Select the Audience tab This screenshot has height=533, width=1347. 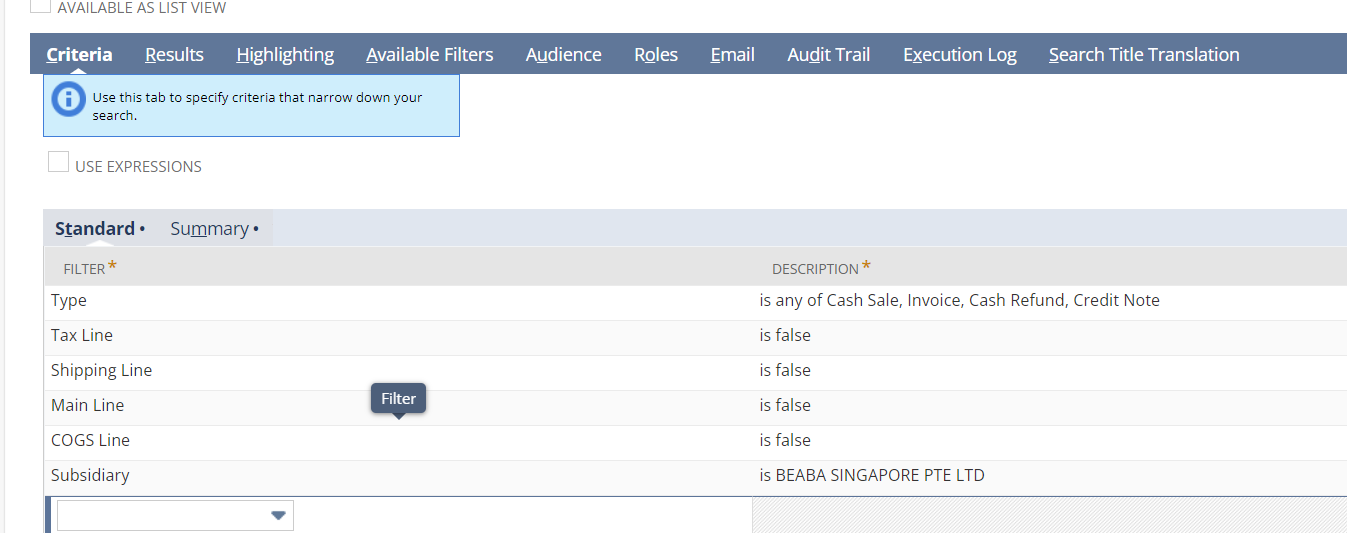563,55
